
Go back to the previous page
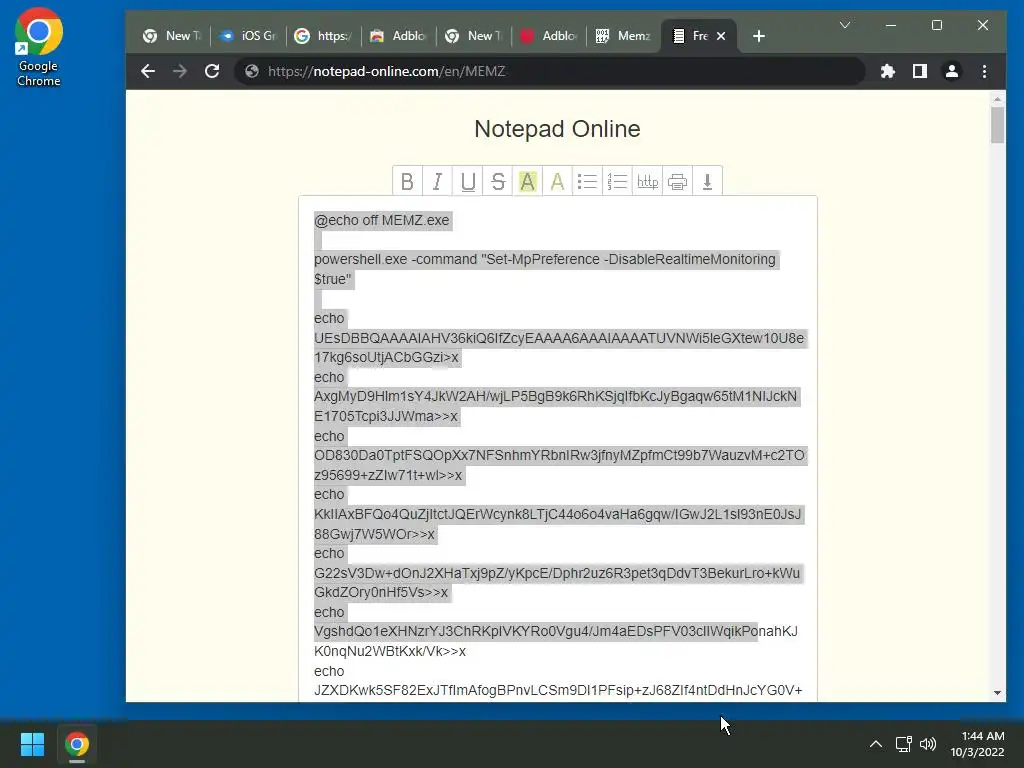click(148, 71)
